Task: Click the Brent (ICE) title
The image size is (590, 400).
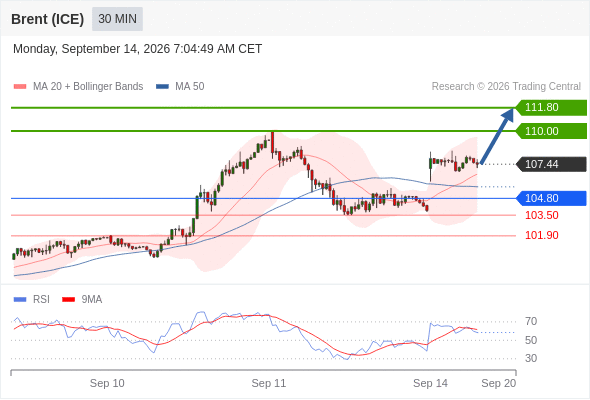Action: tap(47, 19)
